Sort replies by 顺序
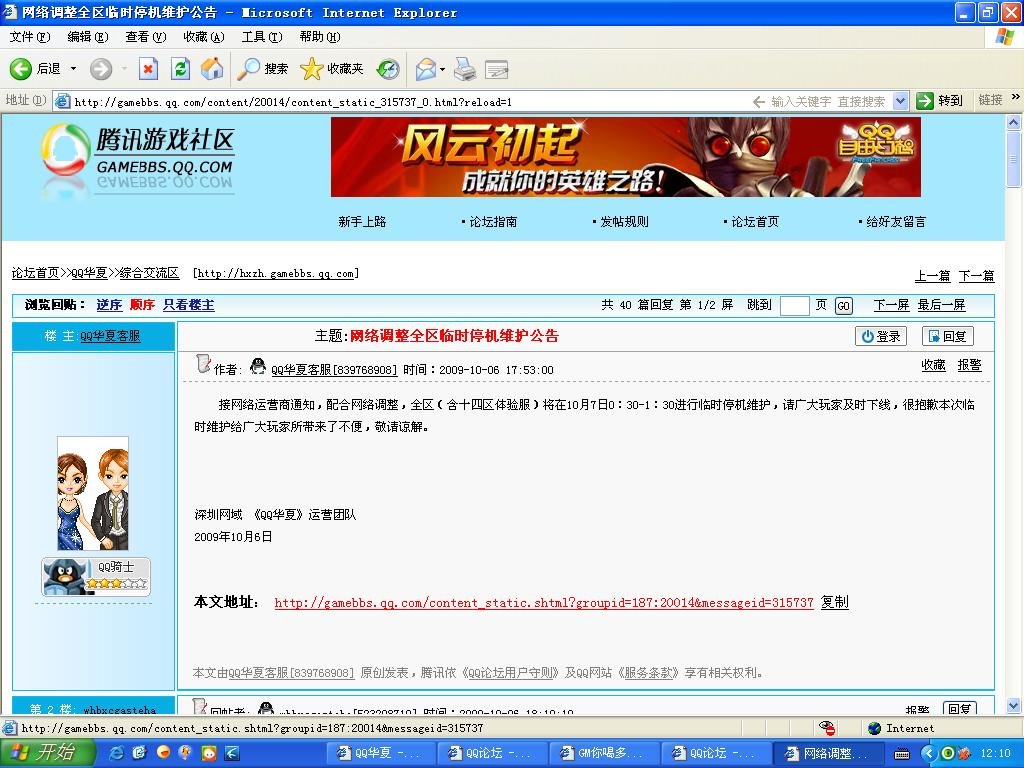Image resolution: width=1024 pixels, height=768 pixels. (x=142, y=304)
